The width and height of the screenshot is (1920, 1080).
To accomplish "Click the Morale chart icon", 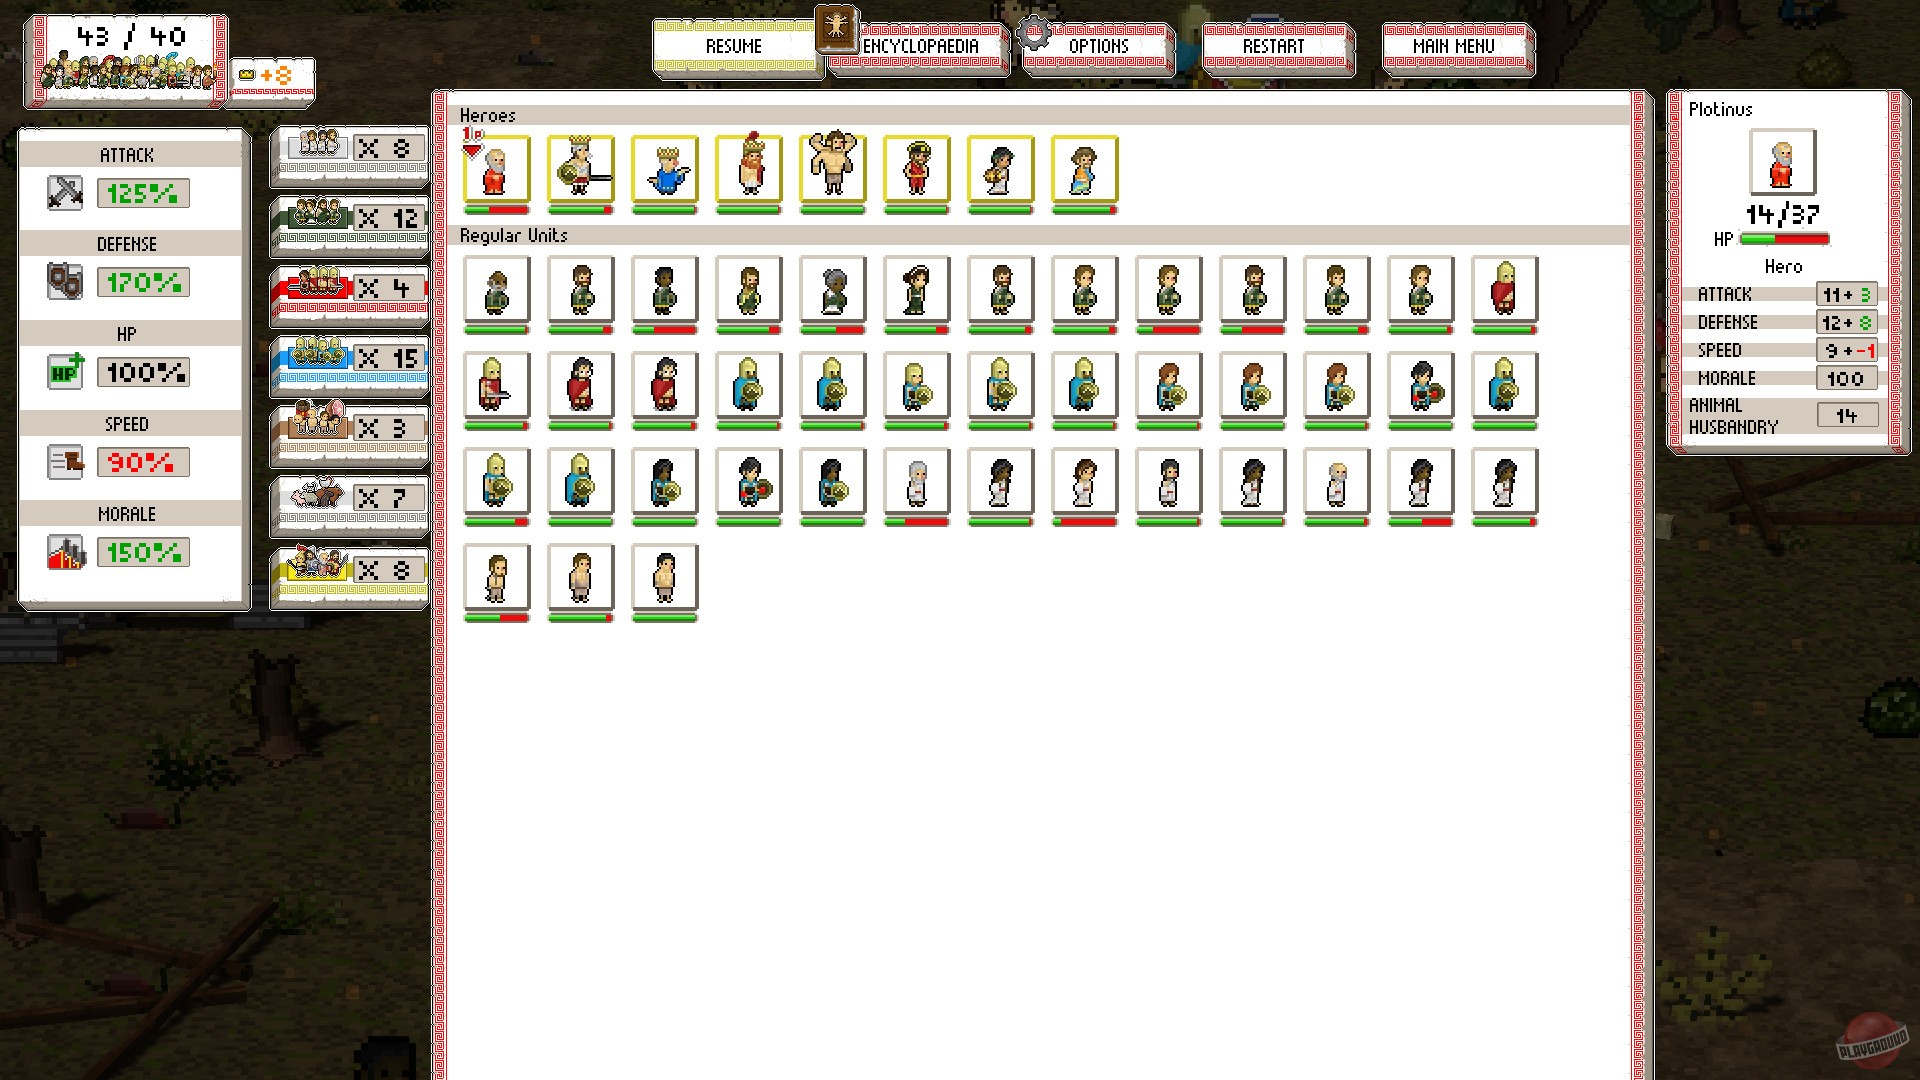I will tap(65, 552).
